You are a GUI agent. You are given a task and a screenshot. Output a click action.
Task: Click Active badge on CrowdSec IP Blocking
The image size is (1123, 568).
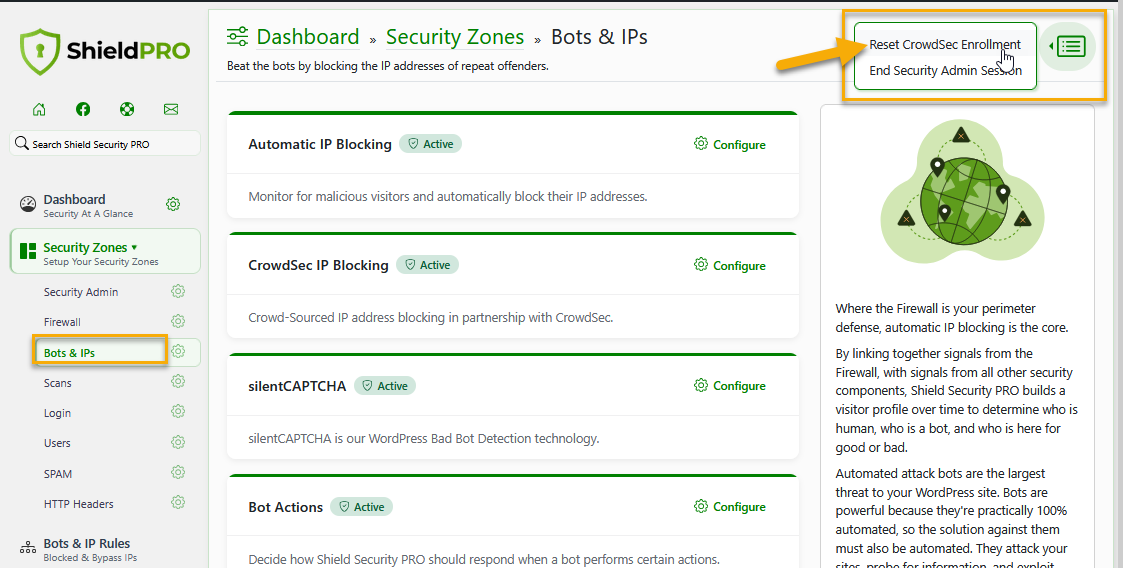(427, 265)
